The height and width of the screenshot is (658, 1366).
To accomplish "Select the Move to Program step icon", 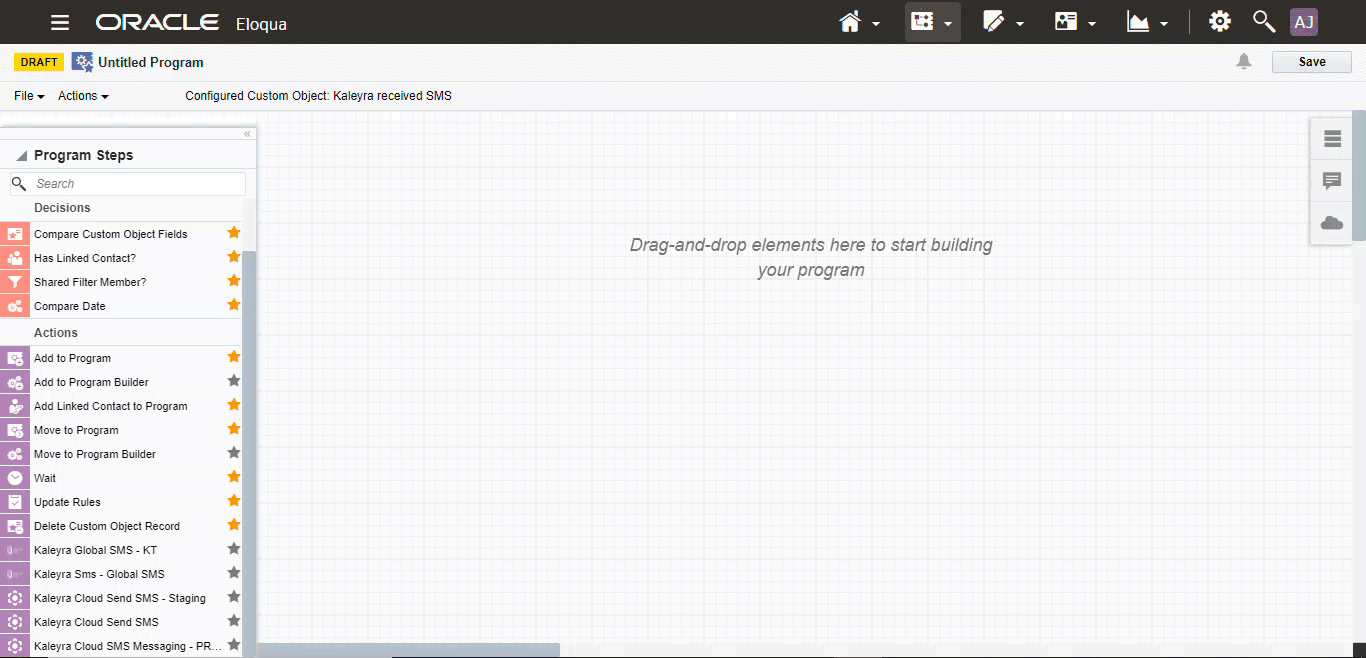I will click(x=15, y=430).
